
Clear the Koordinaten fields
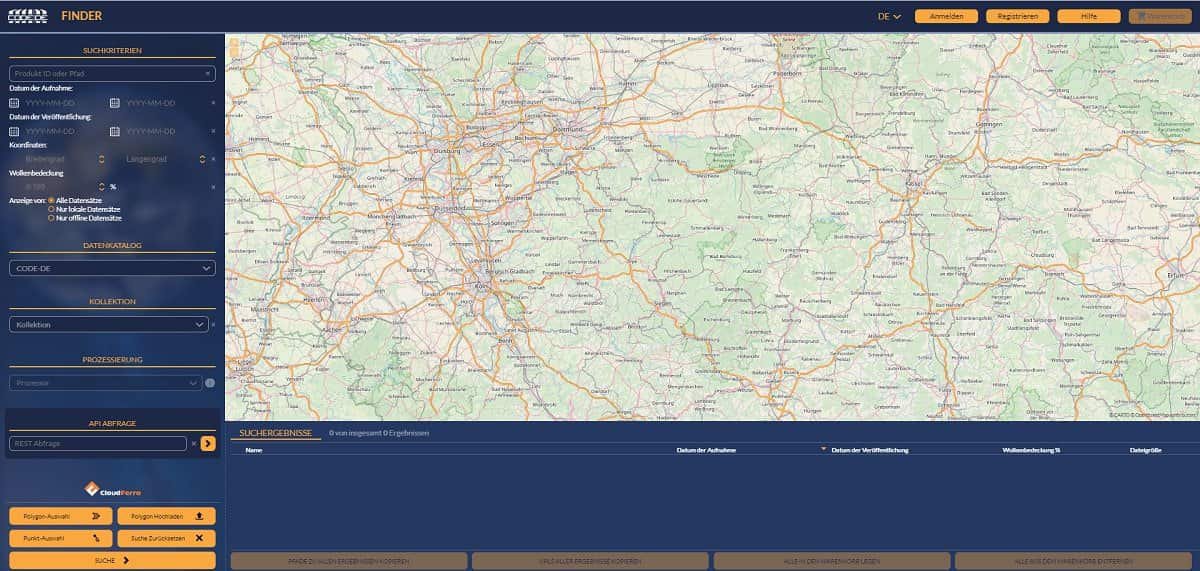point(212,159)
